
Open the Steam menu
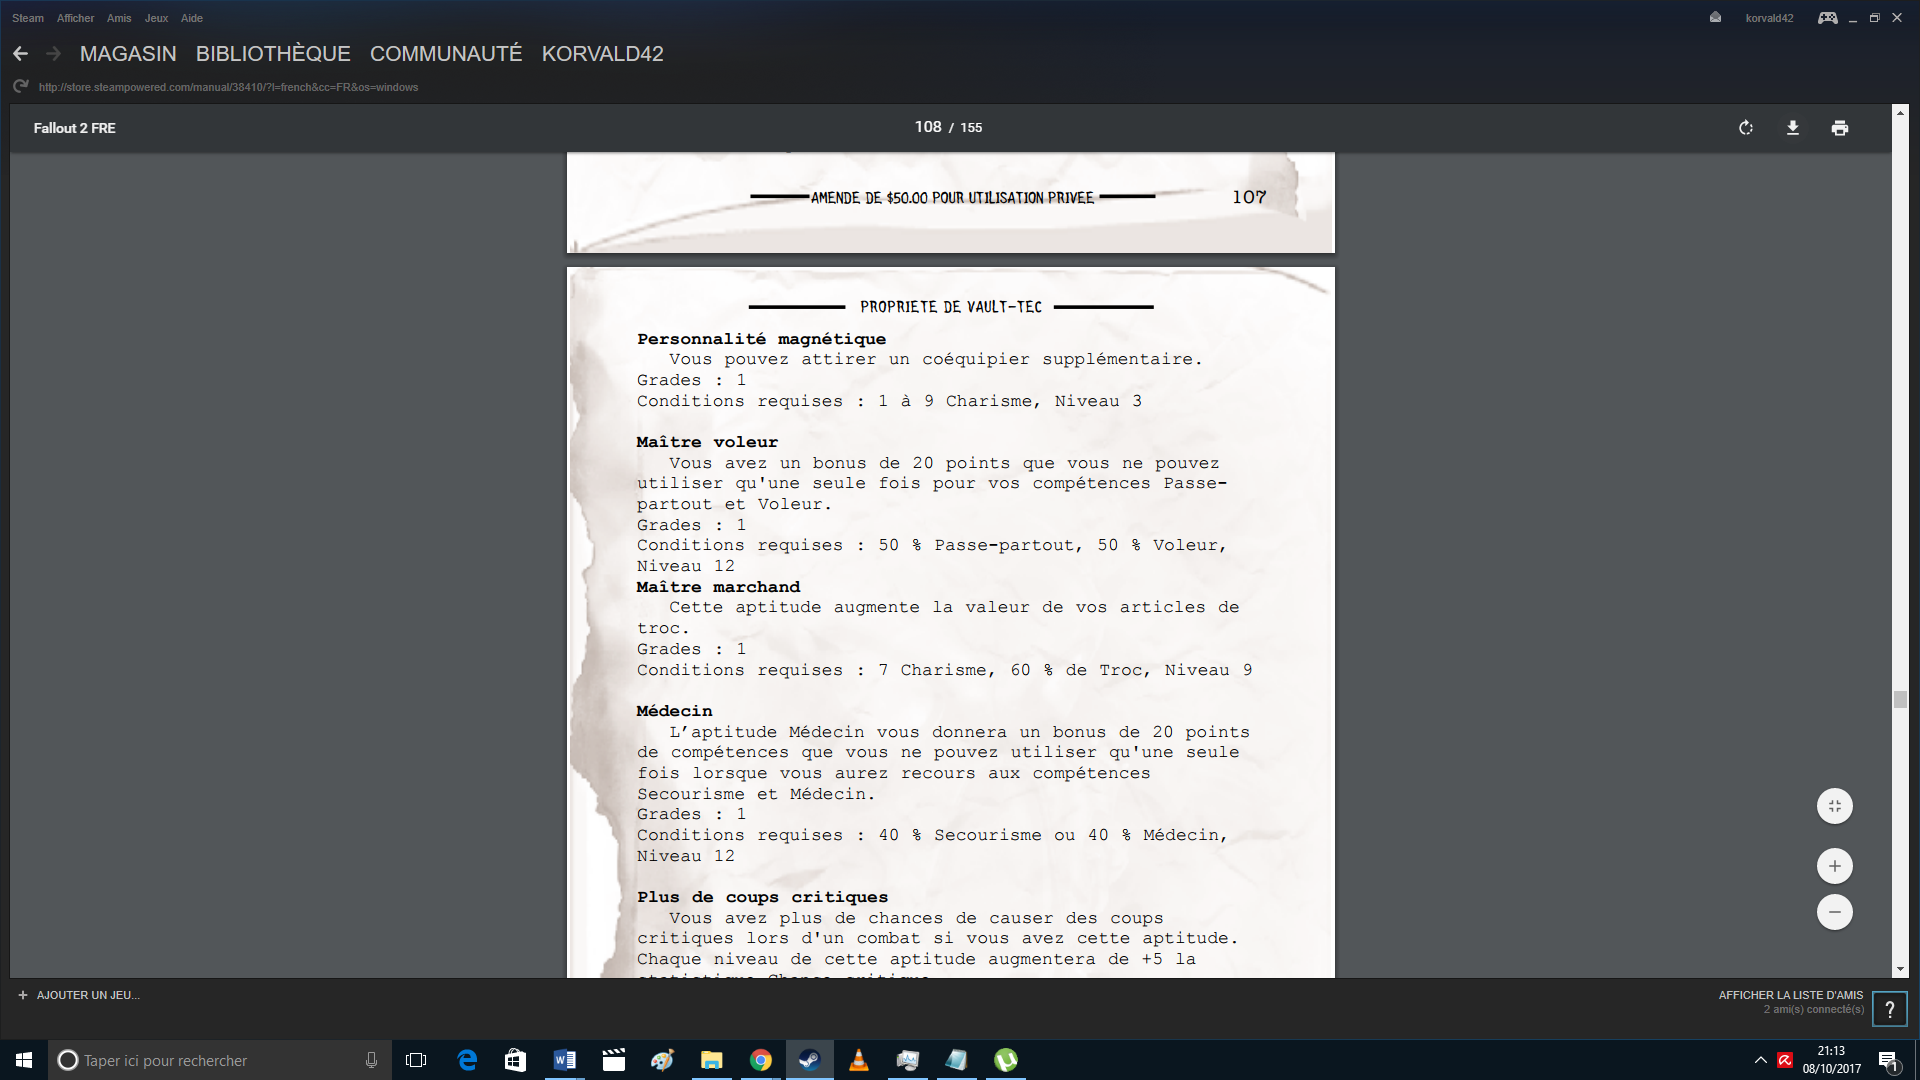click(28, 18)
